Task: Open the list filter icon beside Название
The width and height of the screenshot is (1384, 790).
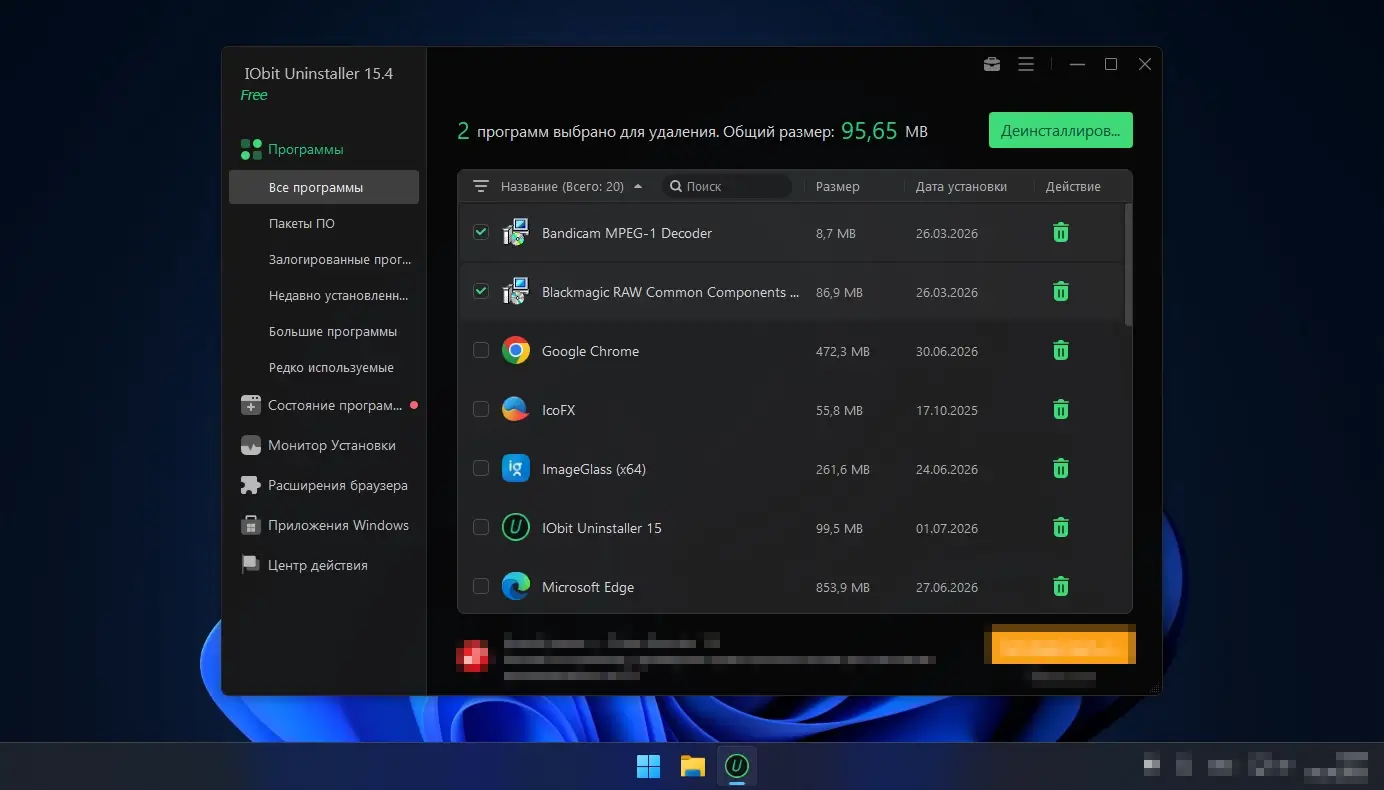Action: point(481,187)
